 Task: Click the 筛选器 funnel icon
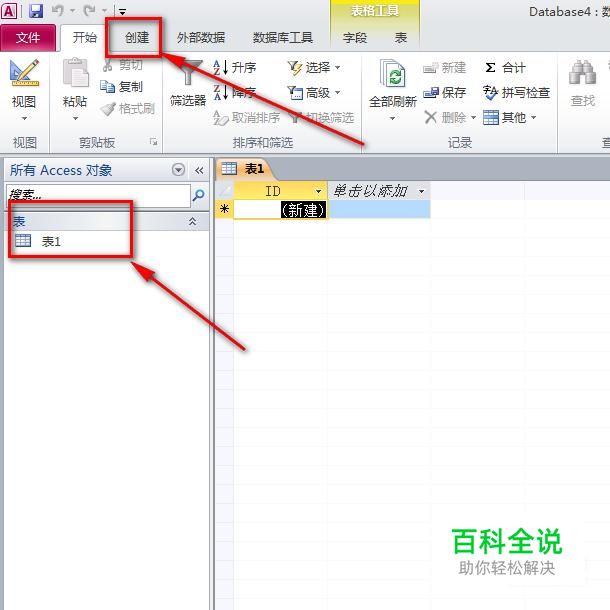[188, 72]
